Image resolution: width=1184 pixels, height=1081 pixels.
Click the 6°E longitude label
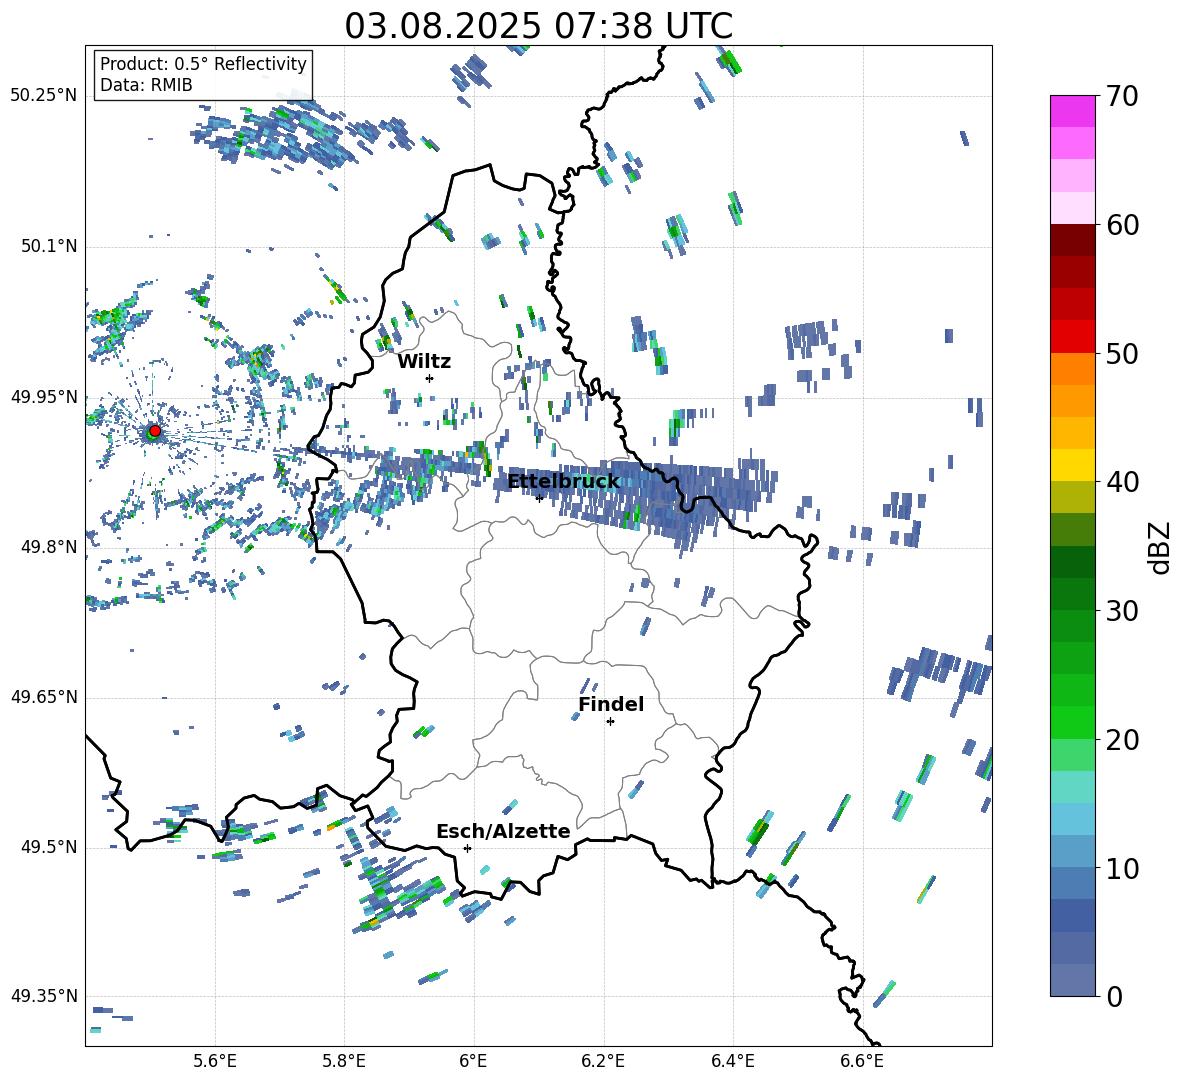[473, 1062]
